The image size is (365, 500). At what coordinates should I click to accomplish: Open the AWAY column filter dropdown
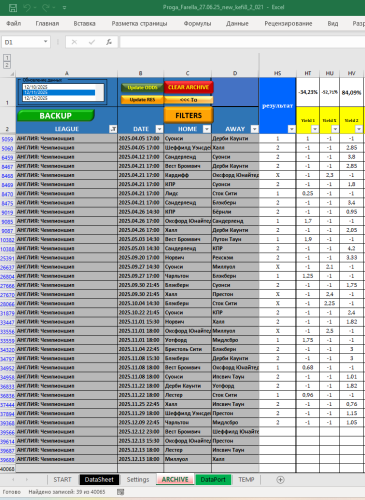(x=255, y=129)
